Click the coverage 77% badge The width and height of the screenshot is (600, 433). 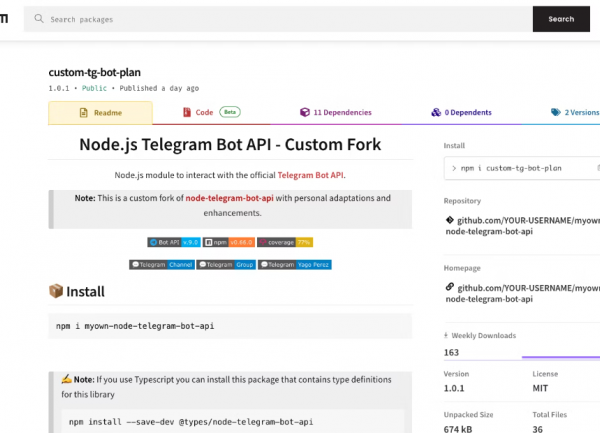pos(285,242)
